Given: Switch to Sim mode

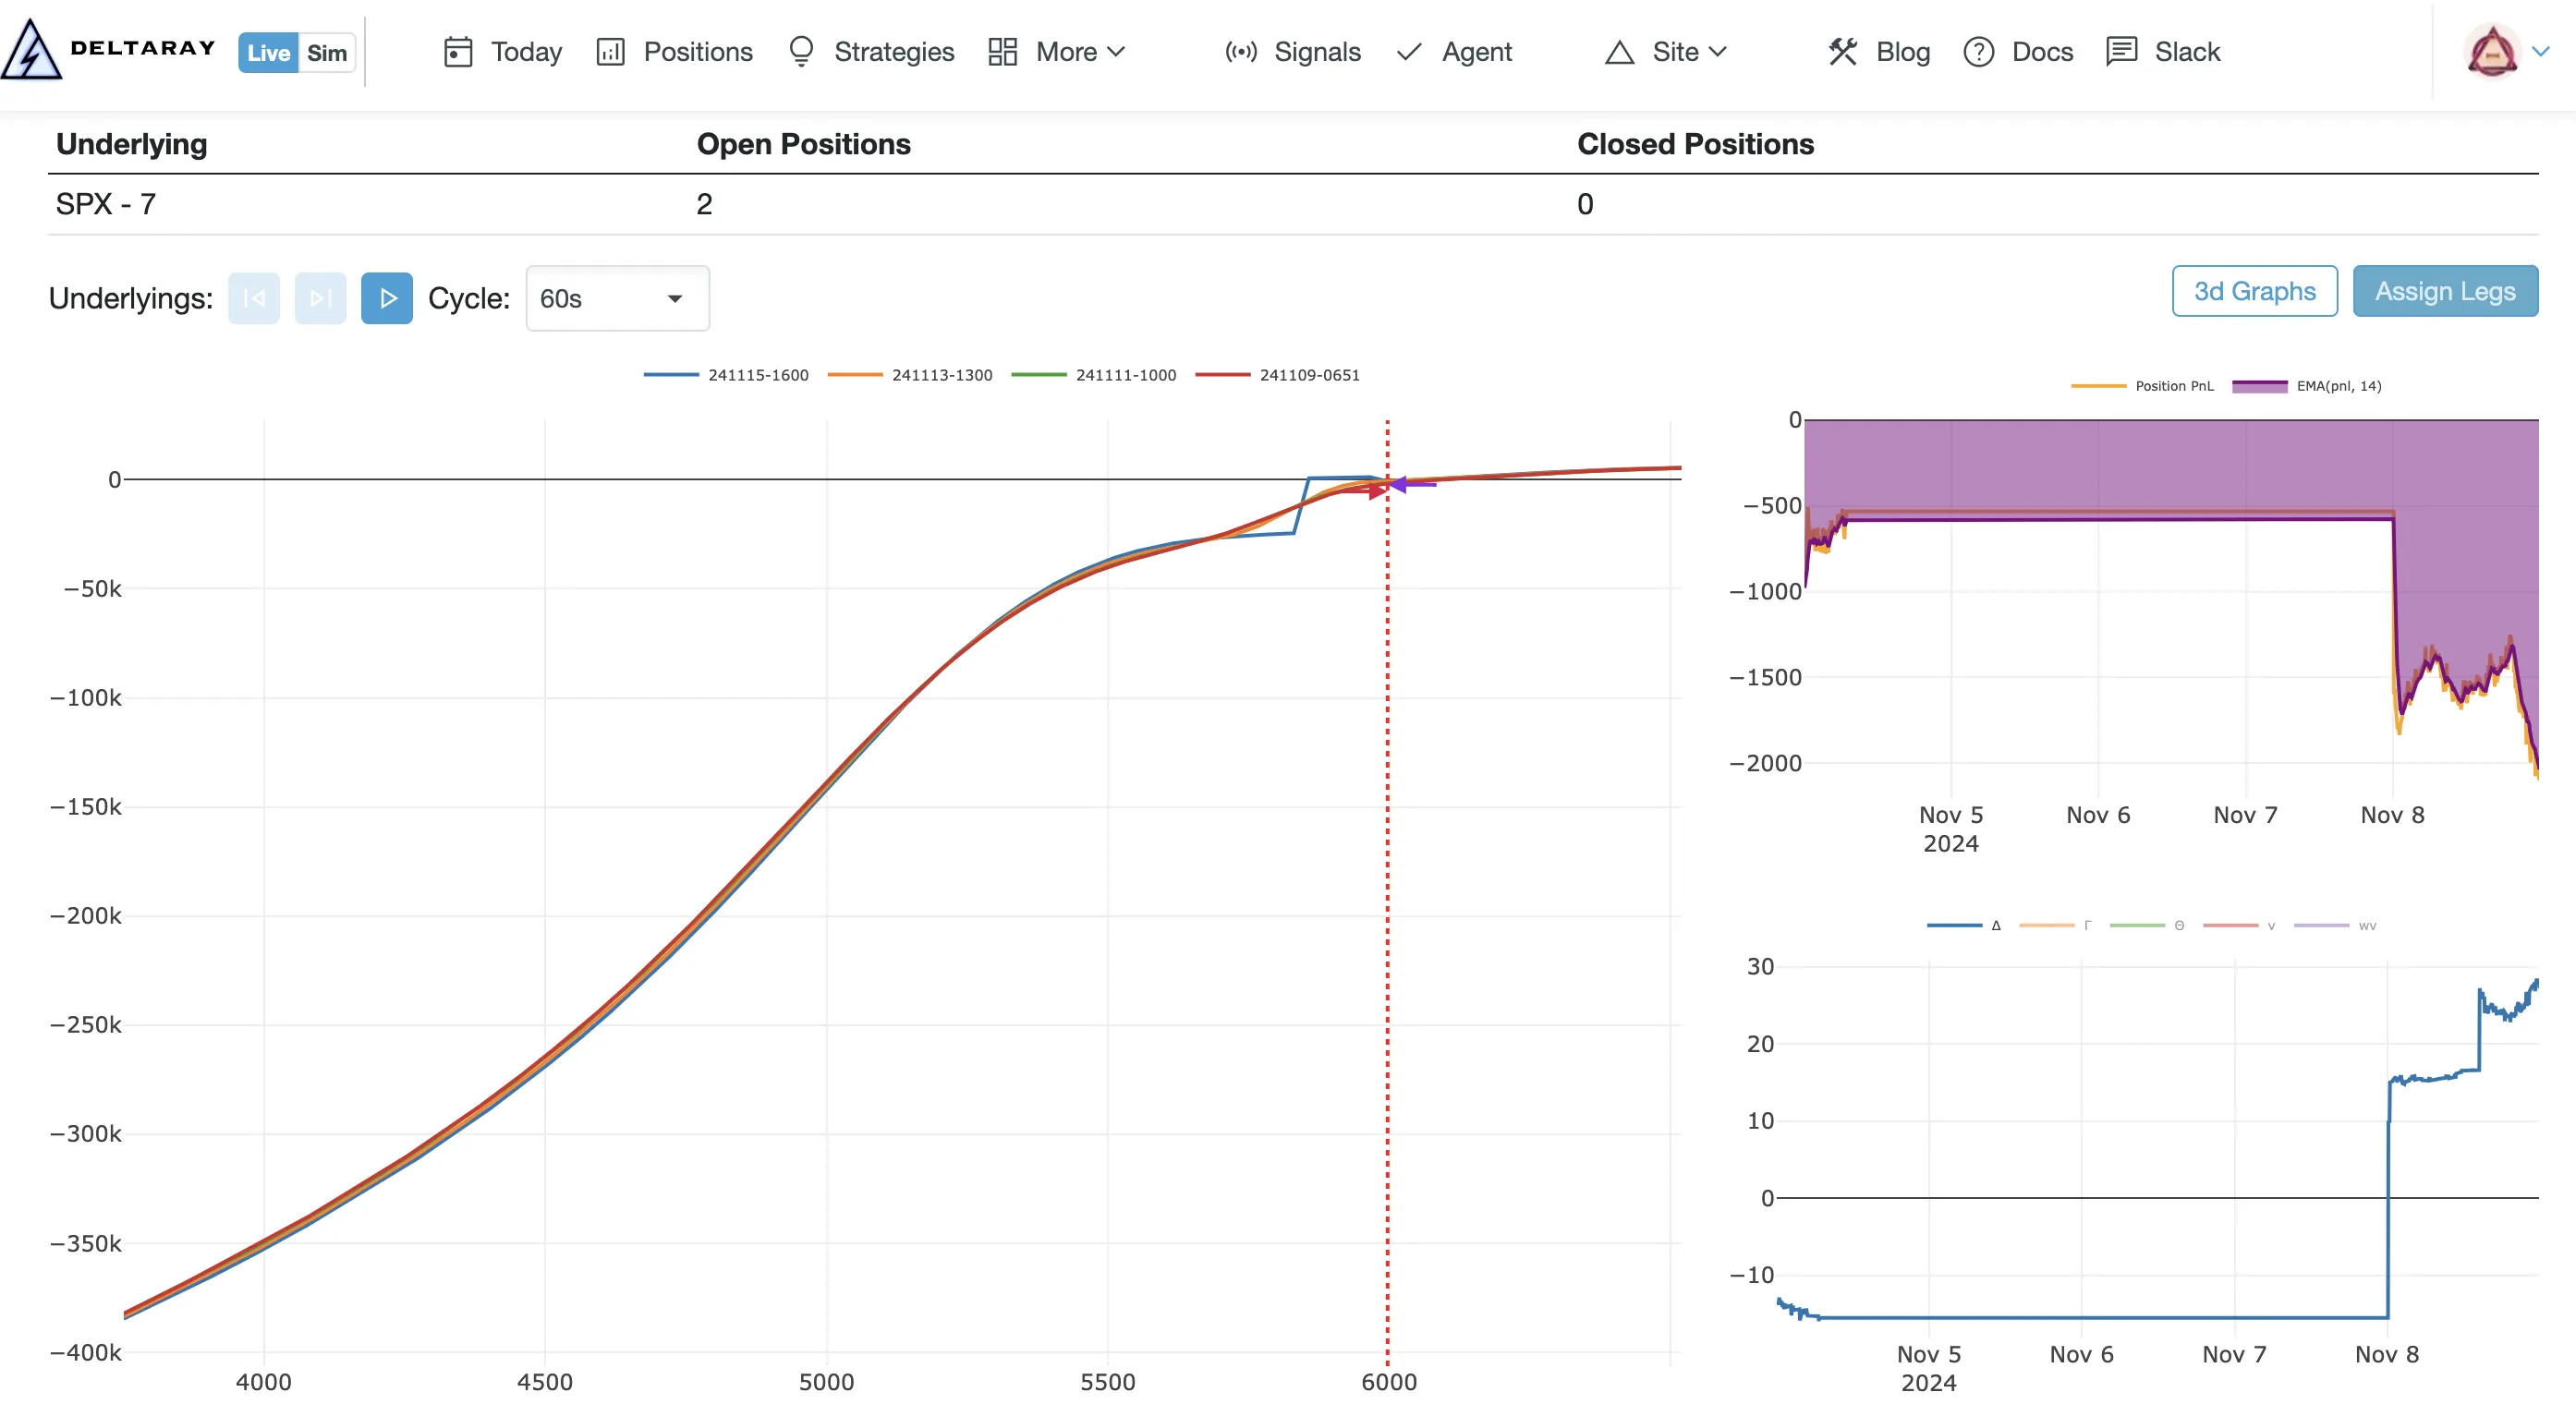Looking at the screenshot, I should (326, 53).
